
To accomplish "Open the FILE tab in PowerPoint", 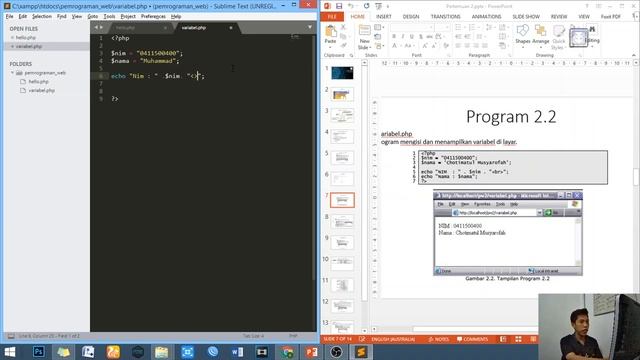I will point(332,16).
